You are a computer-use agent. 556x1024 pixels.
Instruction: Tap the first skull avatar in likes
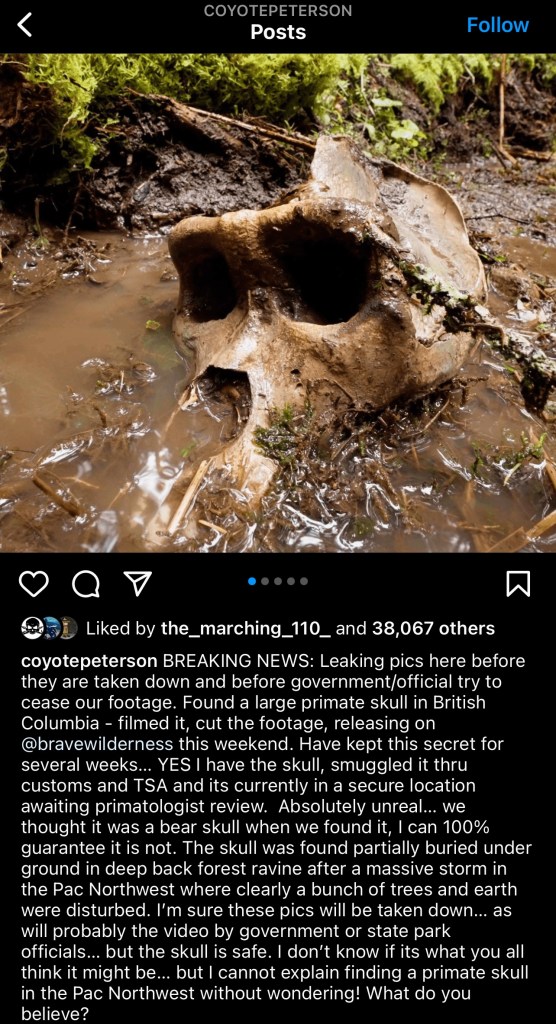(31, 628)
